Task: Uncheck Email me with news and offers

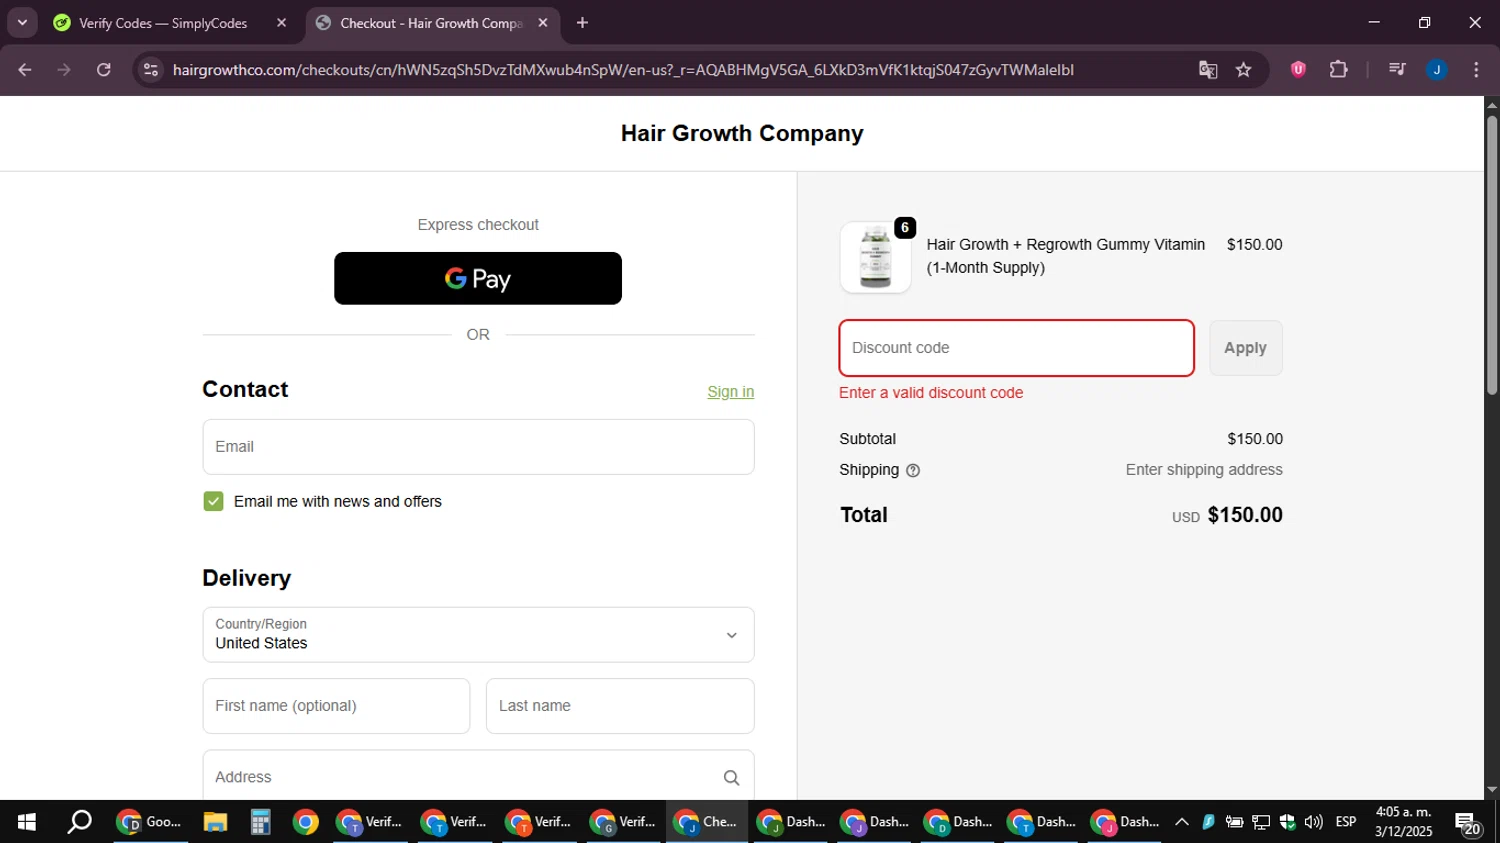Action: pos(213,501)
